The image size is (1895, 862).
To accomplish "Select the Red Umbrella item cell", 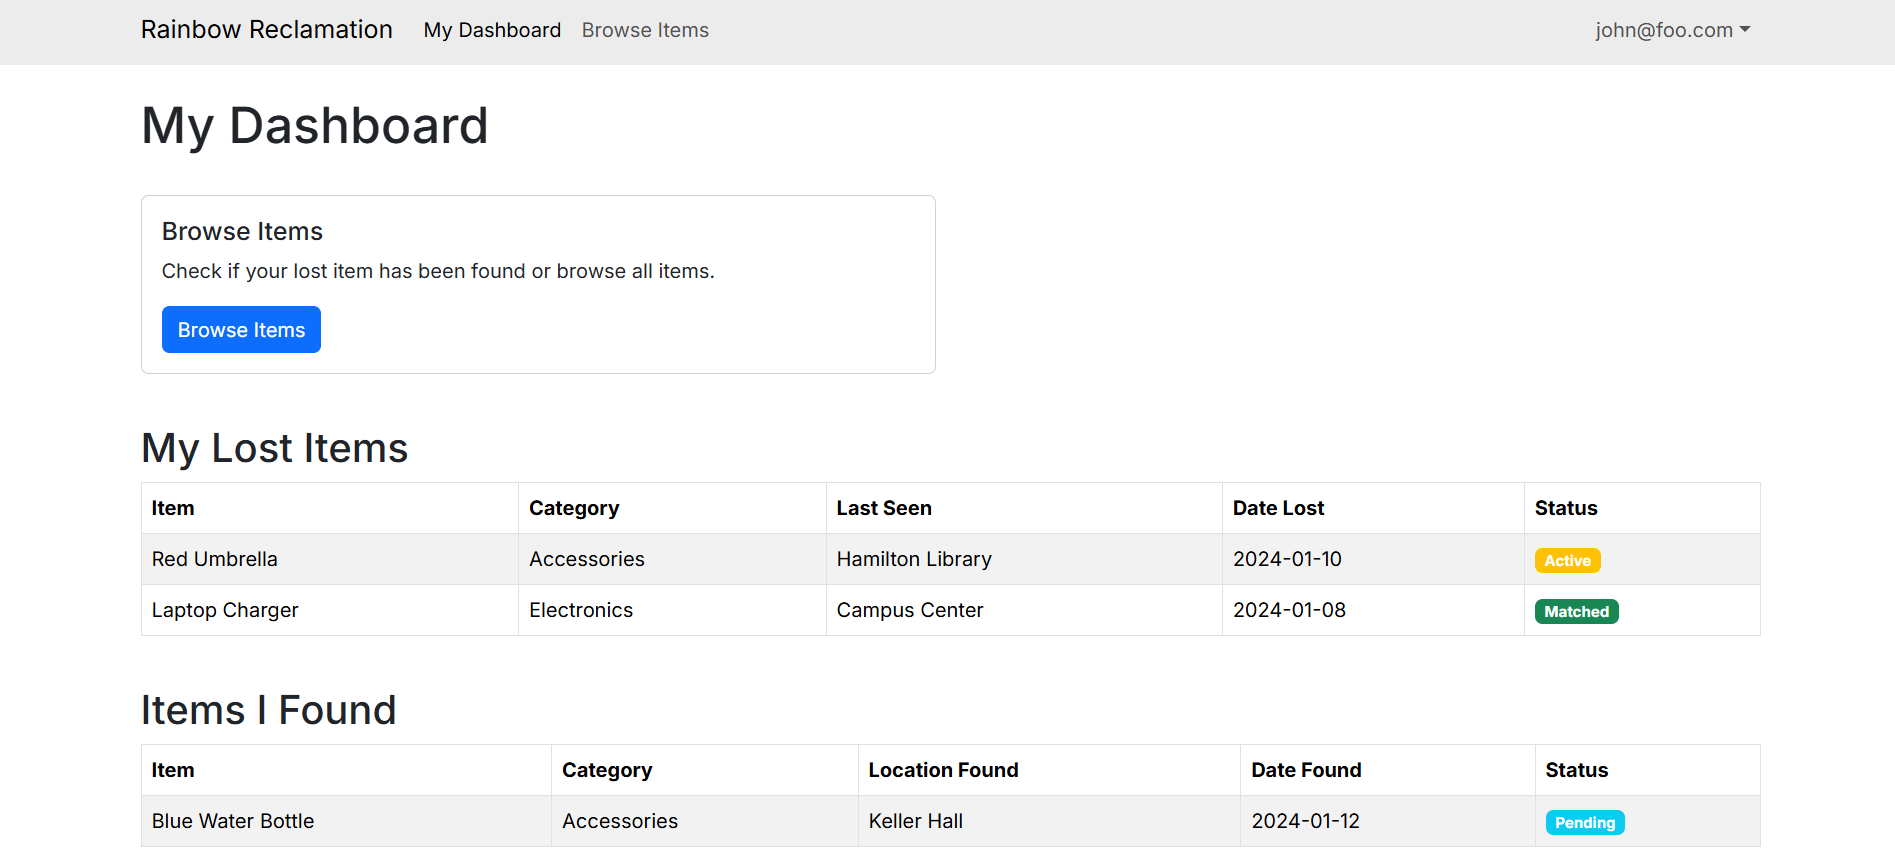I will point(215,559).
